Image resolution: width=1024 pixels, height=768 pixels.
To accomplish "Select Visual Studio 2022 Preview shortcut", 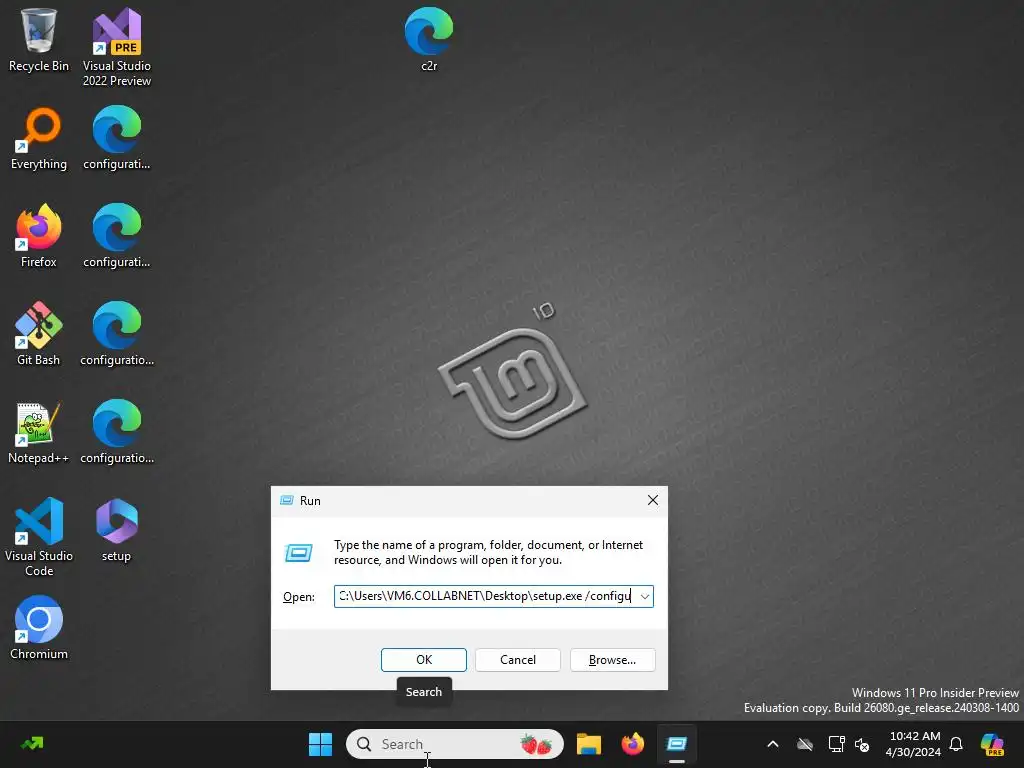I will (x=117, y=47).
